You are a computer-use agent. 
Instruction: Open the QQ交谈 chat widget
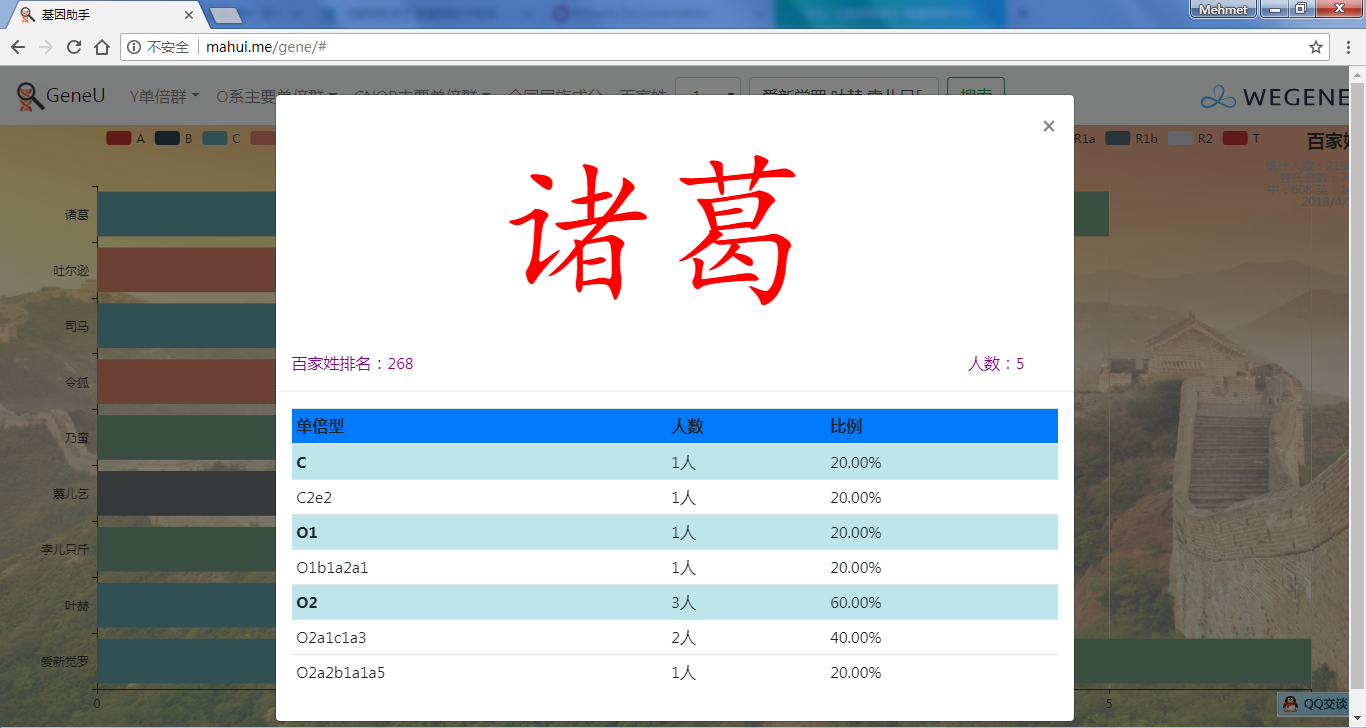click(x=1316, y=704)
